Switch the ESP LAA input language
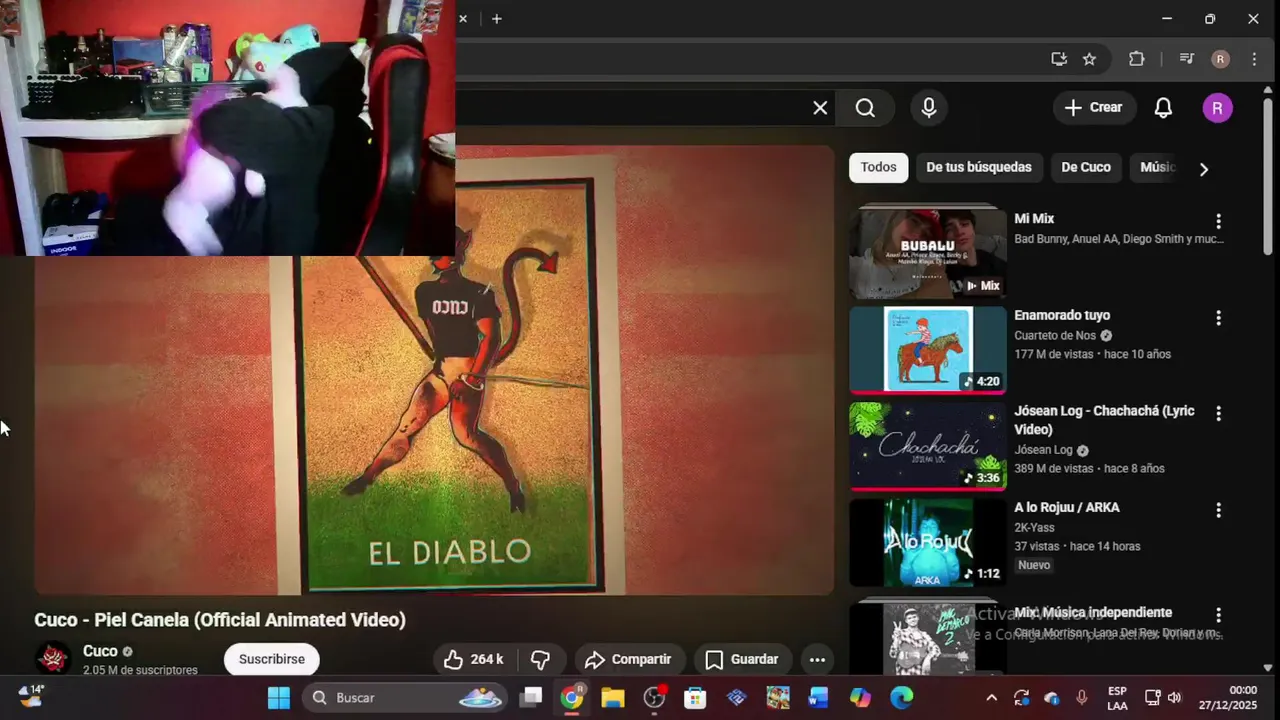Screen dimensions: 1280x720 coord(1117,698)
